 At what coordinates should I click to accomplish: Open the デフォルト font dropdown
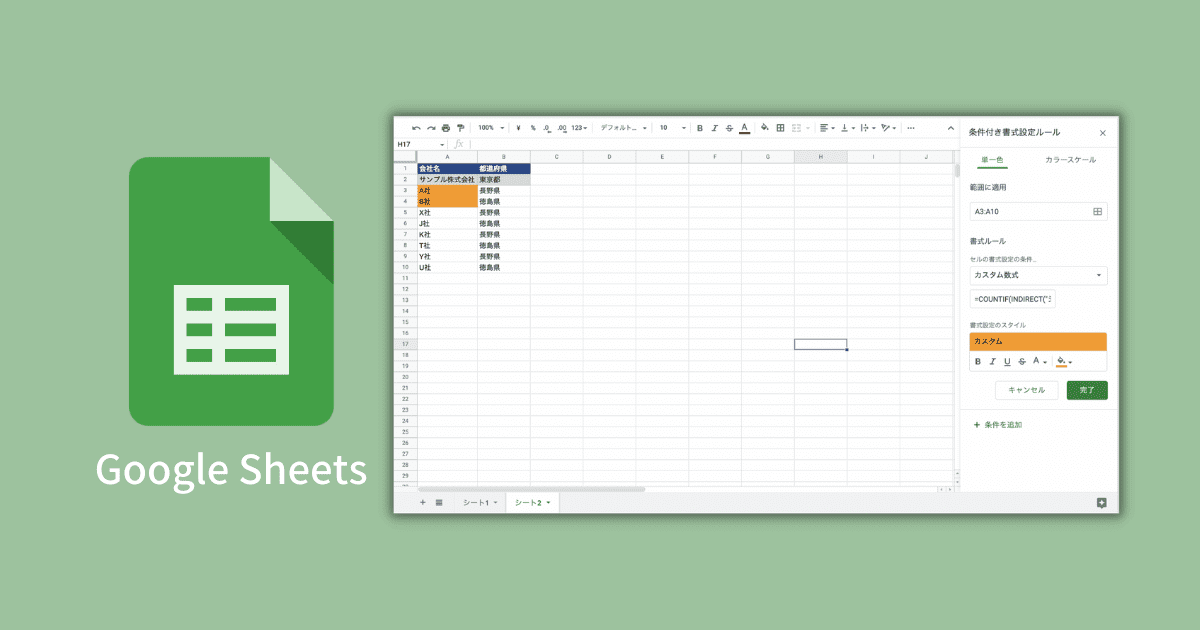pos(624,128)
